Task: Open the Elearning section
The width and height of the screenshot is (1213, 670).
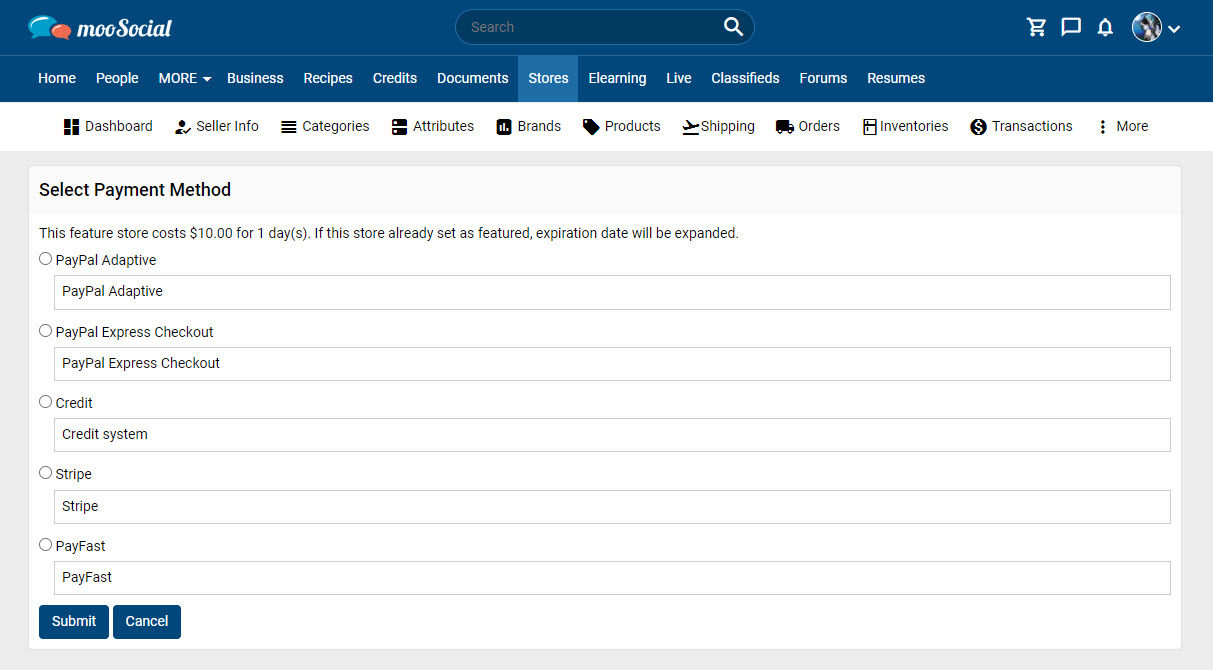Action: click(617, 78)
